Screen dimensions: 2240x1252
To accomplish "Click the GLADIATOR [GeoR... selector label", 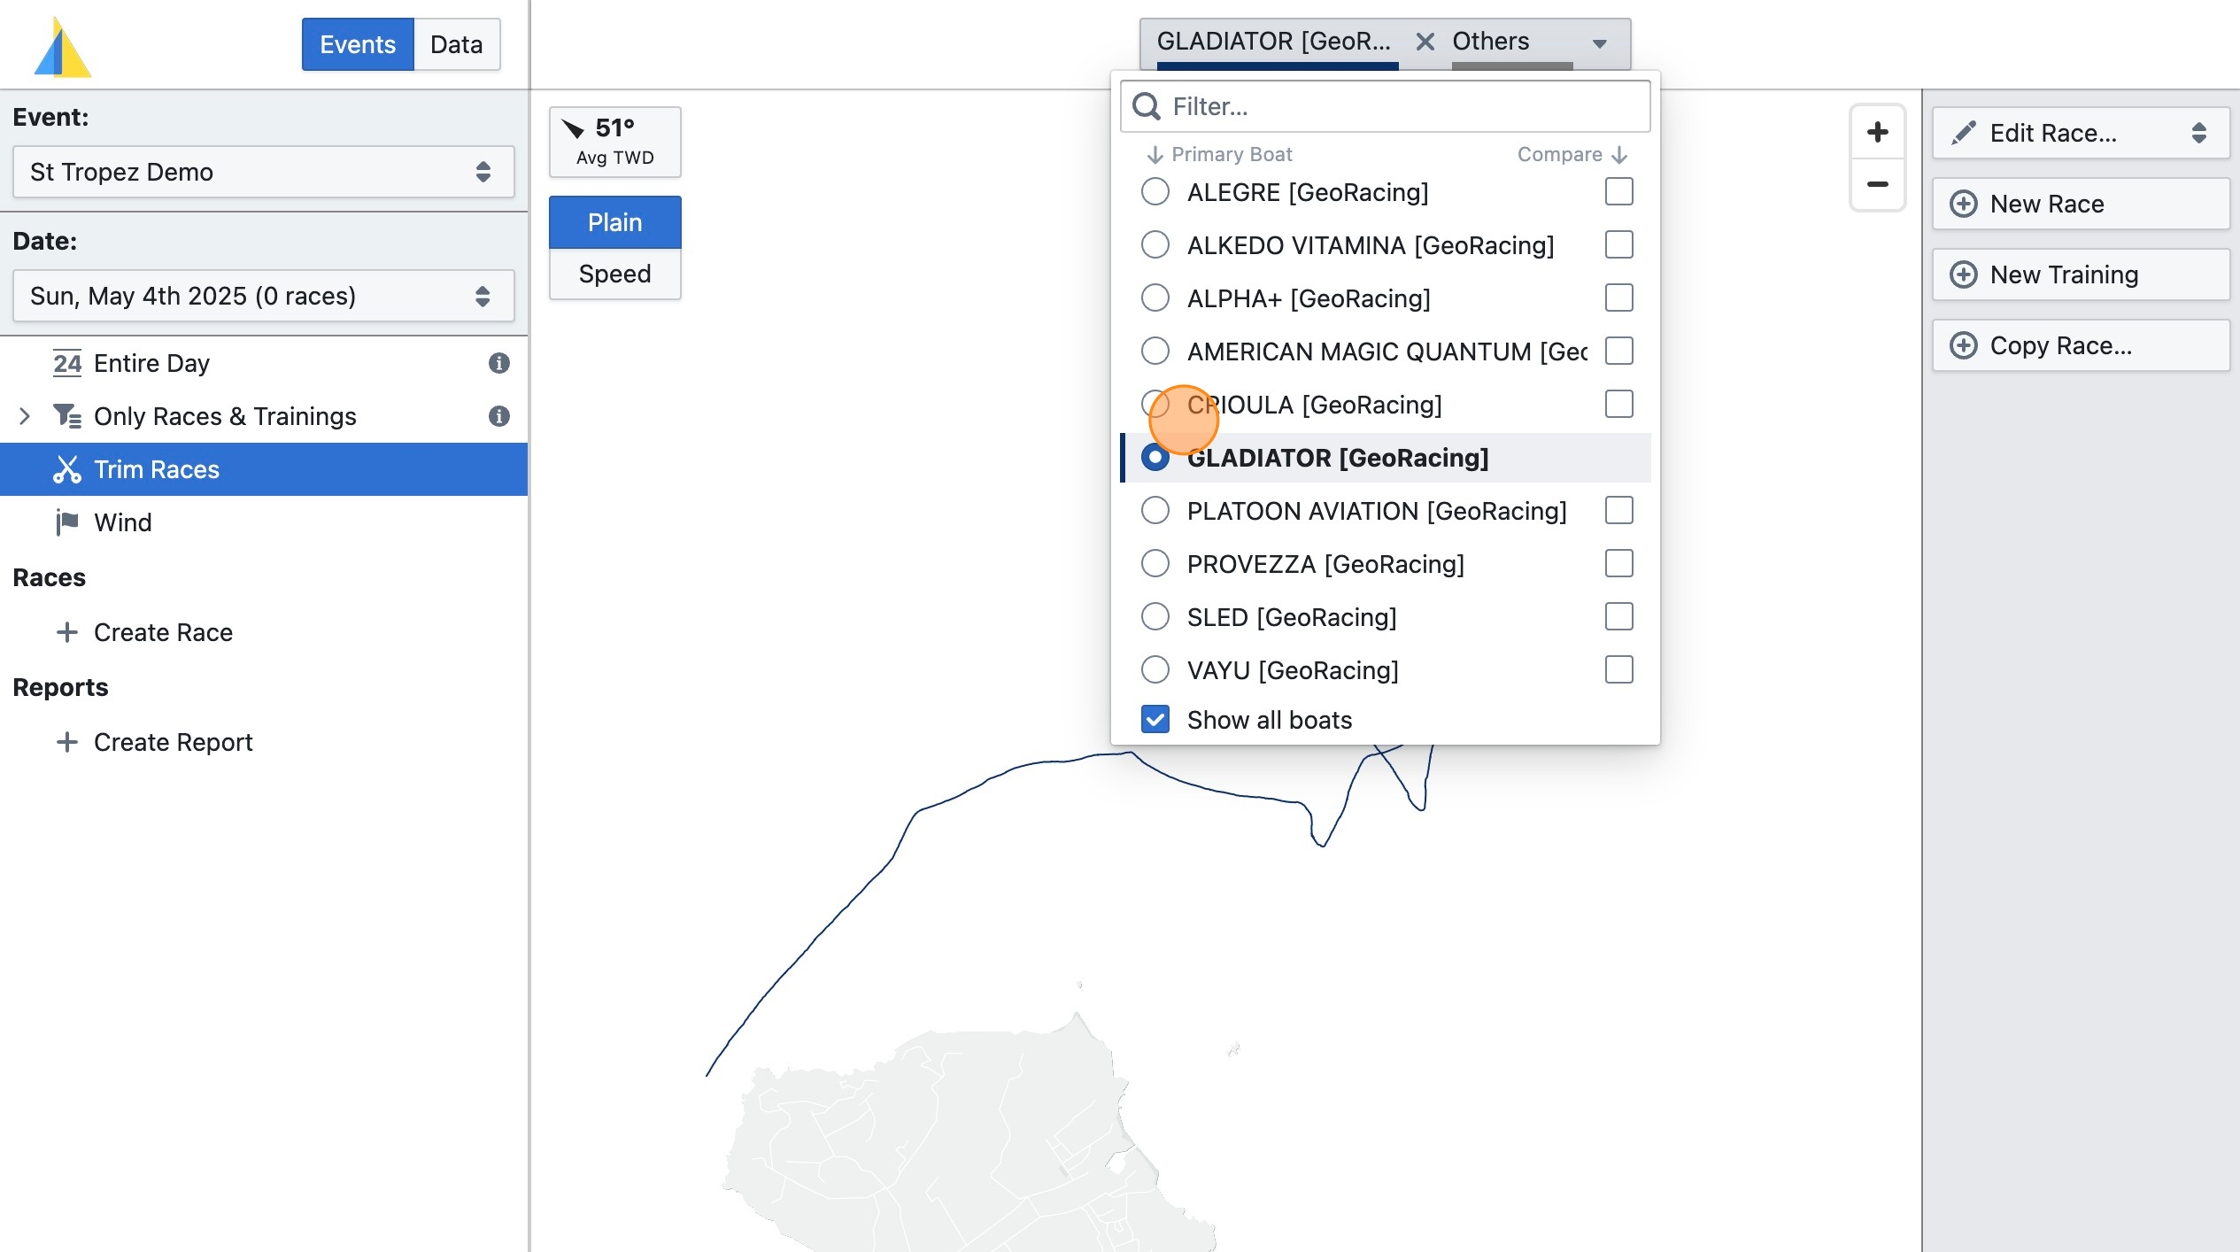I will [x=1273, y=41].
